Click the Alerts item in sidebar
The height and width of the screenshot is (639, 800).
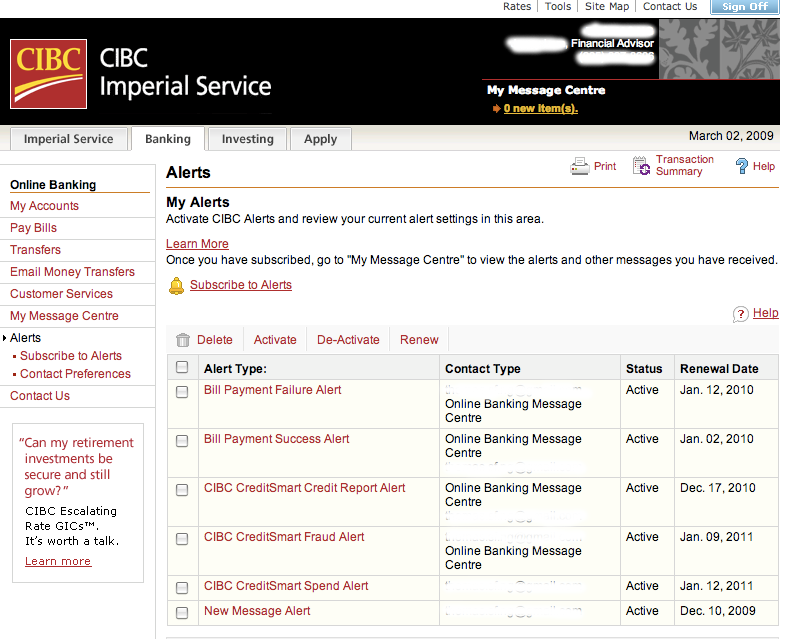pos(26,338)
